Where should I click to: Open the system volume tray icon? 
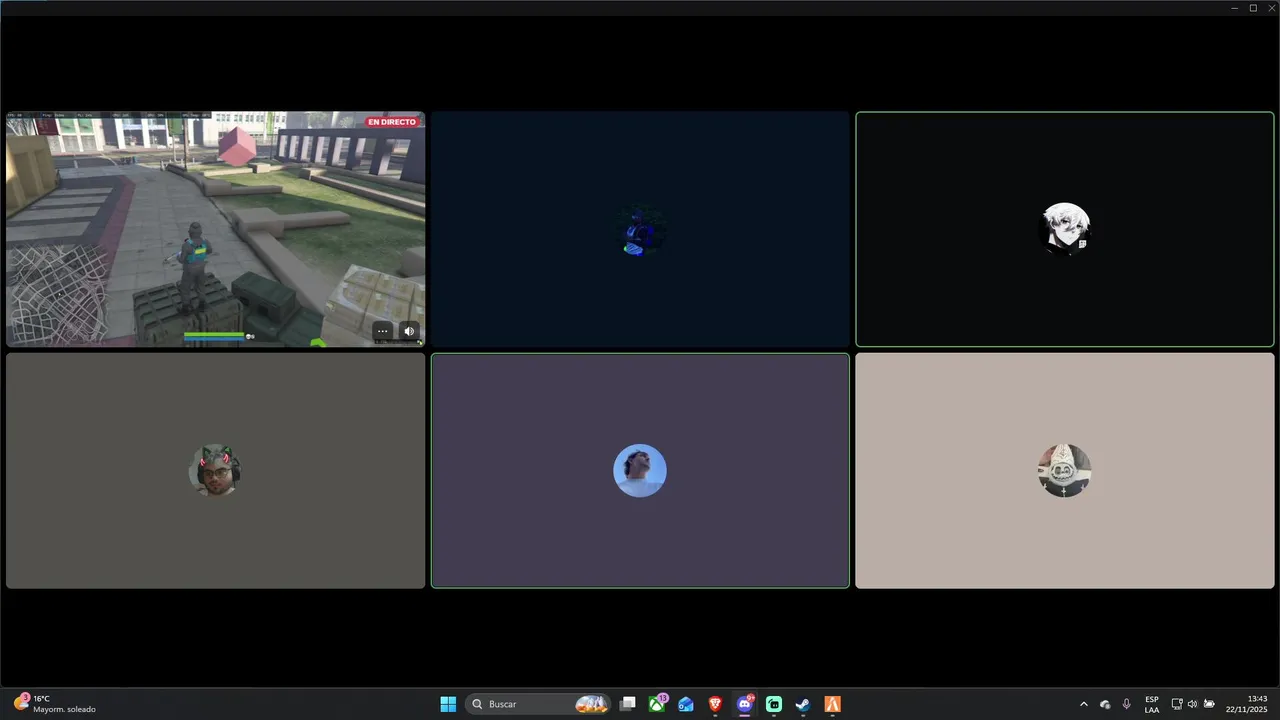coord(1192,704)
